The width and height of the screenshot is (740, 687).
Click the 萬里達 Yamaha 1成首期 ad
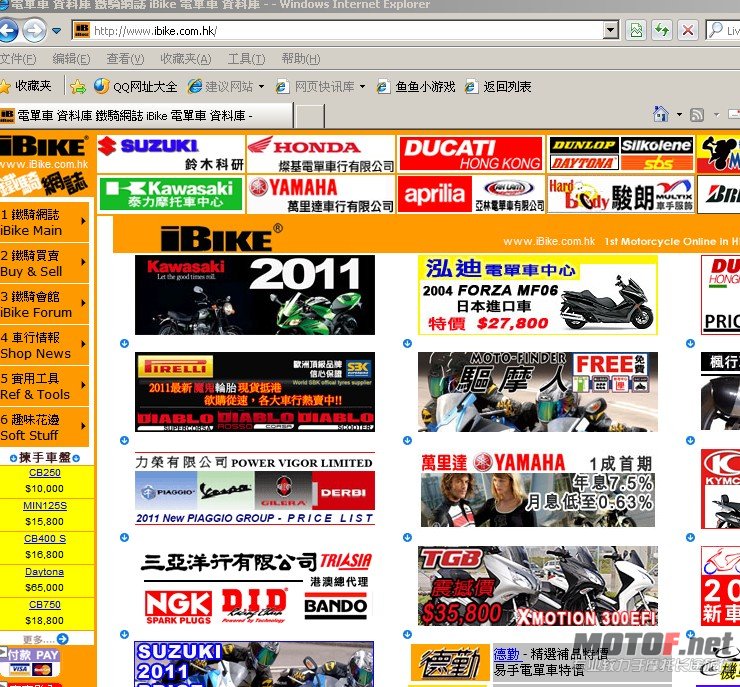point(538,489)
